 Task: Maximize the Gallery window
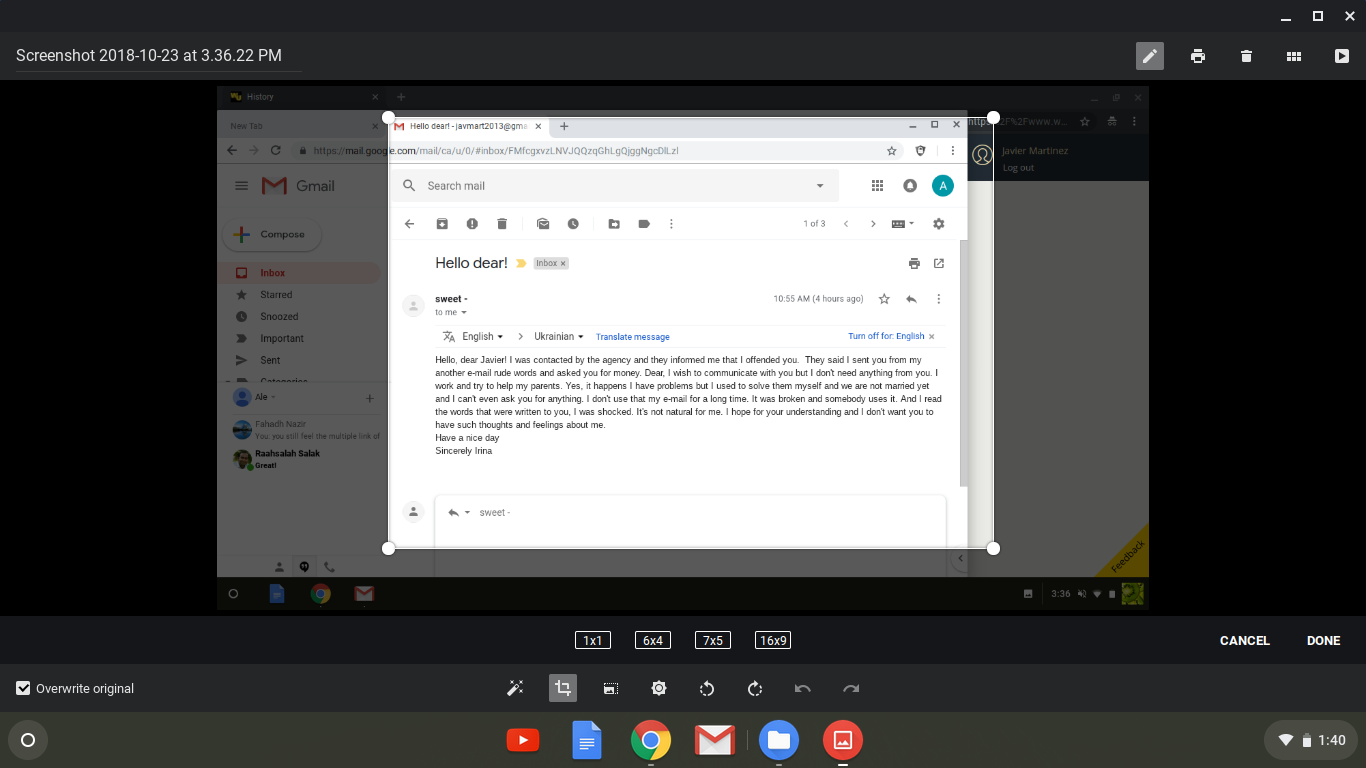(1318, 16)
